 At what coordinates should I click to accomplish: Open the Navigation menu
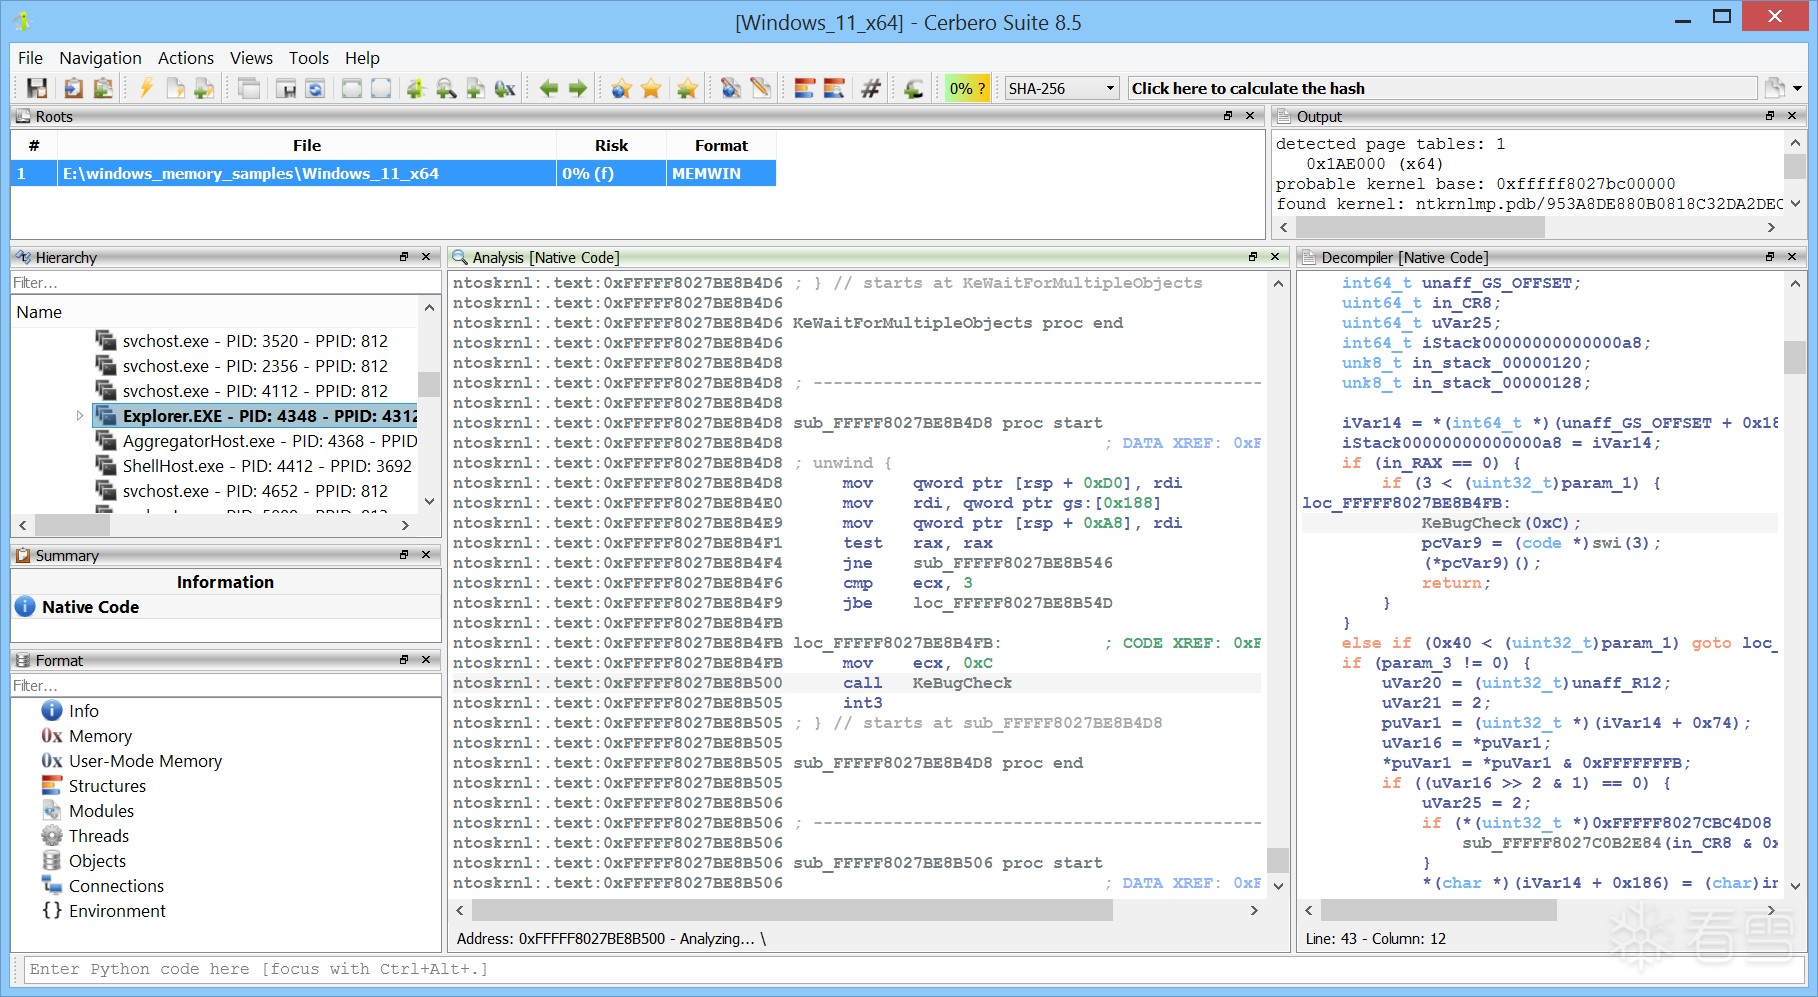[100, 58]
